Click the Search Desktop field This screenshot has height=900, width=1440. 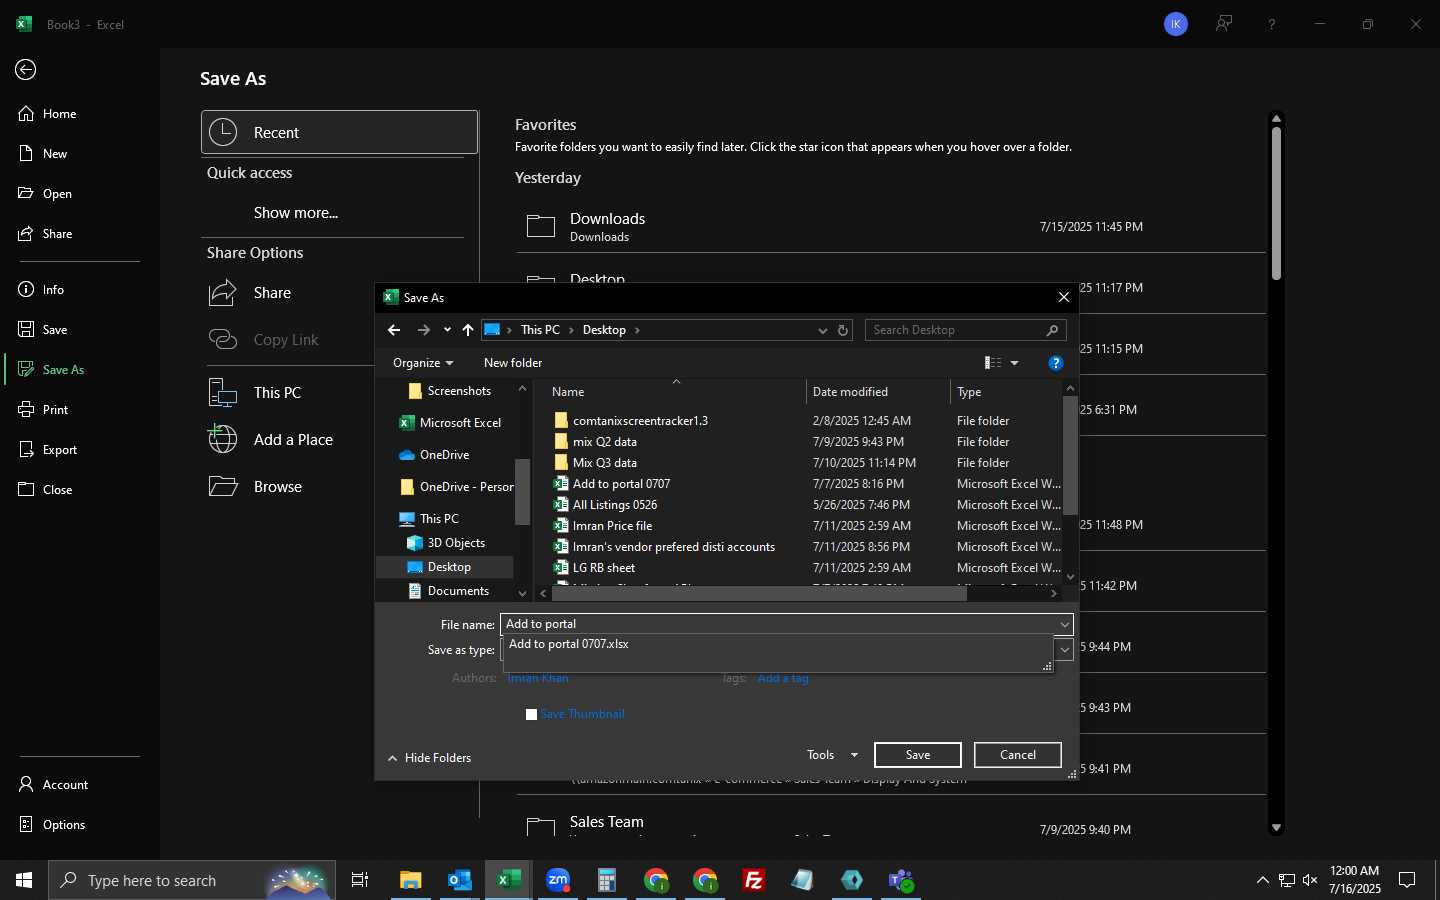point(965,330)
